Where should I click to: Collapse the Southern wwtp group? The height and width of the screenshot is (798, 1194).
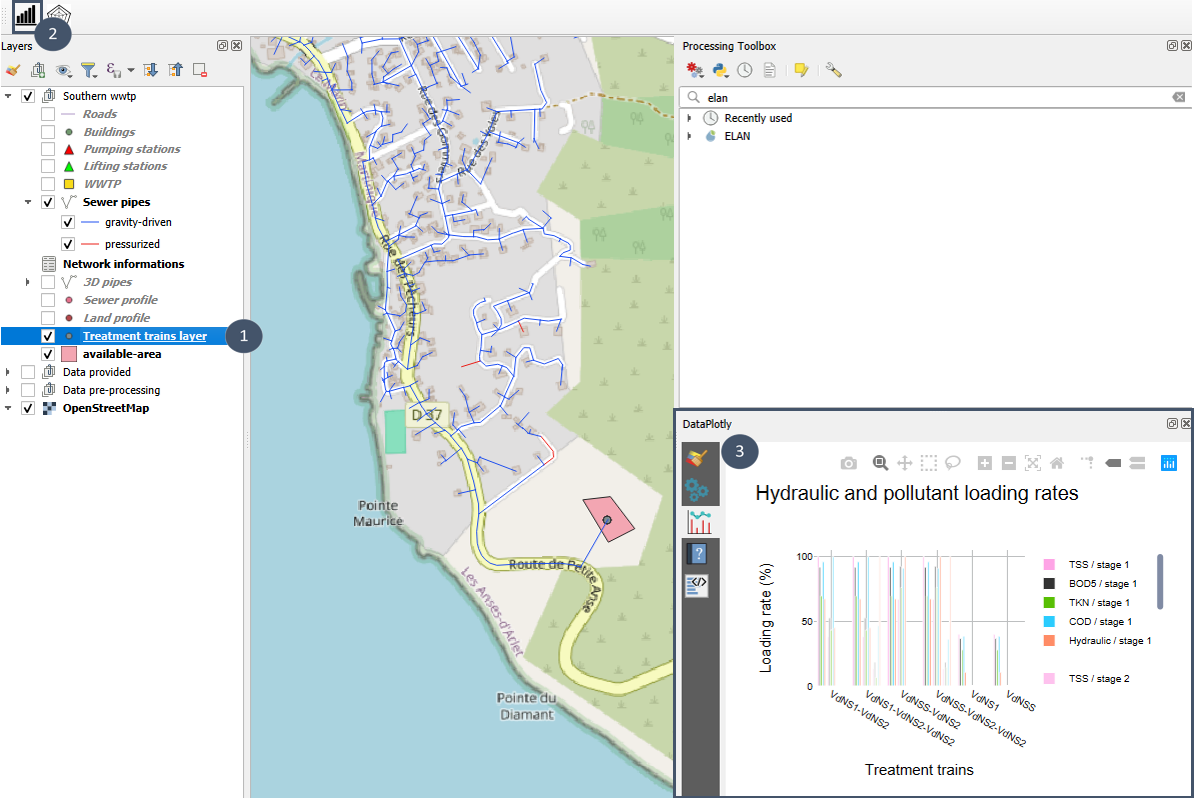pyautogui.click(x=9, y=96)
